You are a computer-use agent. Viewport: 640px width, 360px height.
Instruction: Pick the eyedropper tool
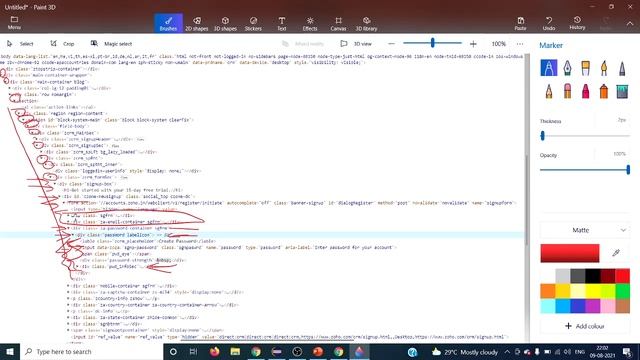(x=616, y=253)
